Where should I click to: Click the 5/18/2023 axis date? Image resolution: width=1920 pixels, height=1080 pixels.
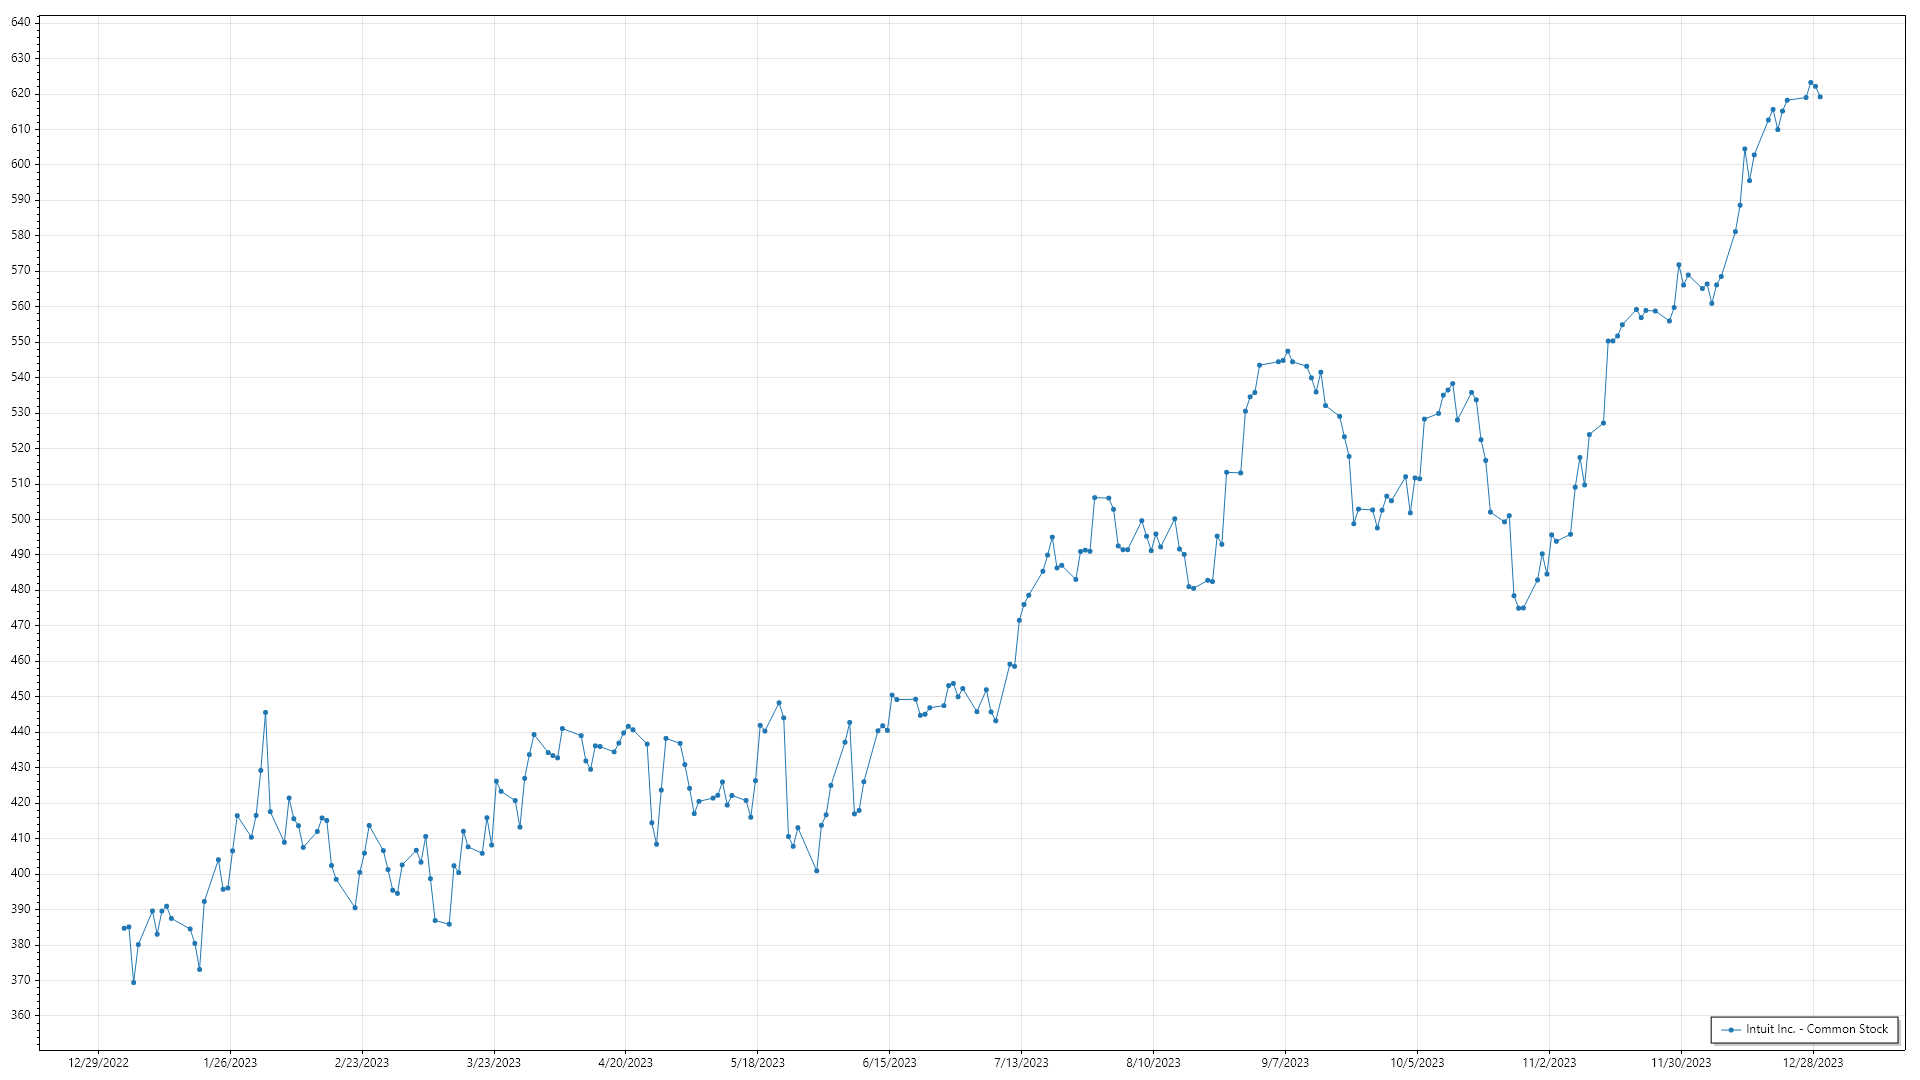tap(757, 1063)
